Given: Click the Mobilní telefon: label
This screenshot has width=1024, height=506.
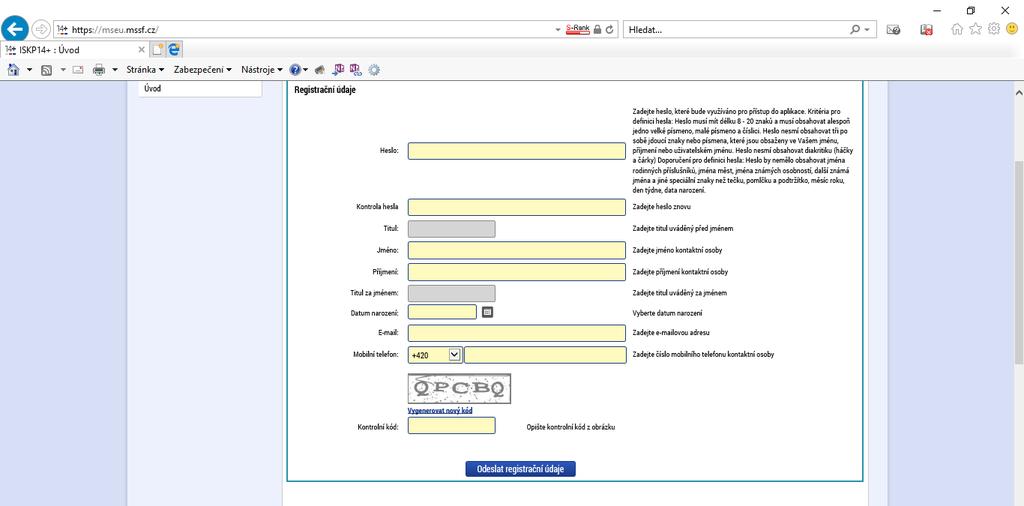Looking at the screenshot, I should (375, 355).
